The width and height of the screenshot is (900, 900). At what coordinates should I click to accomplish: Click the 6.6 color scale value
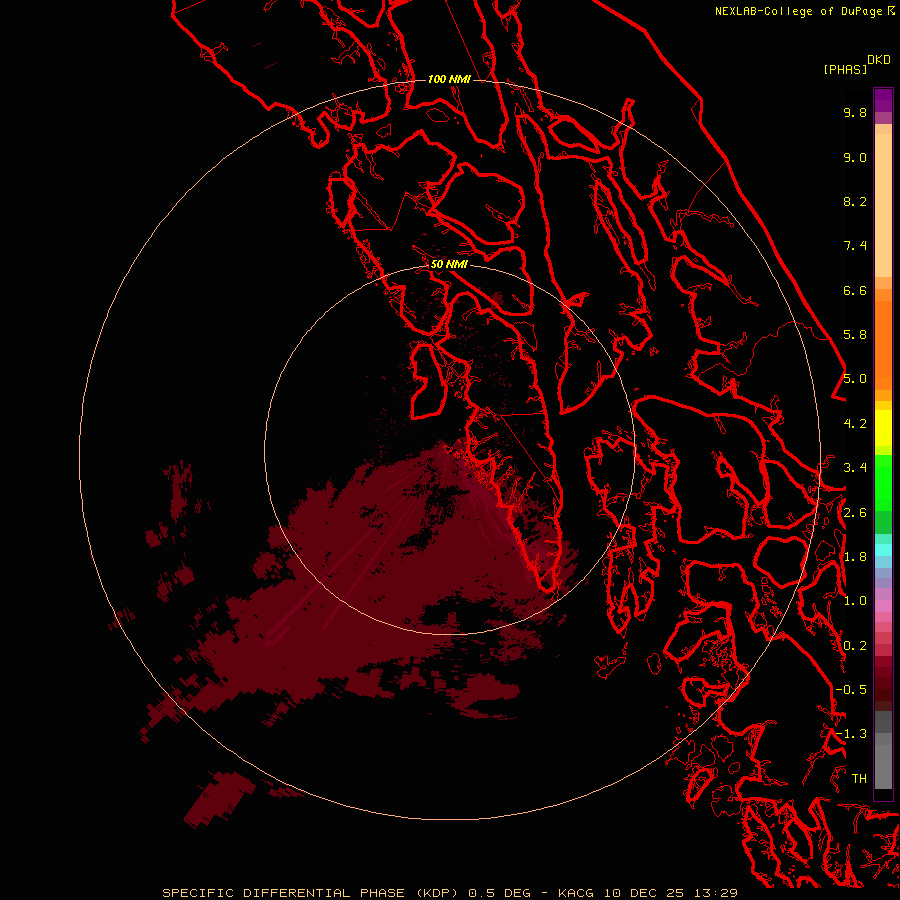(855, 290)
